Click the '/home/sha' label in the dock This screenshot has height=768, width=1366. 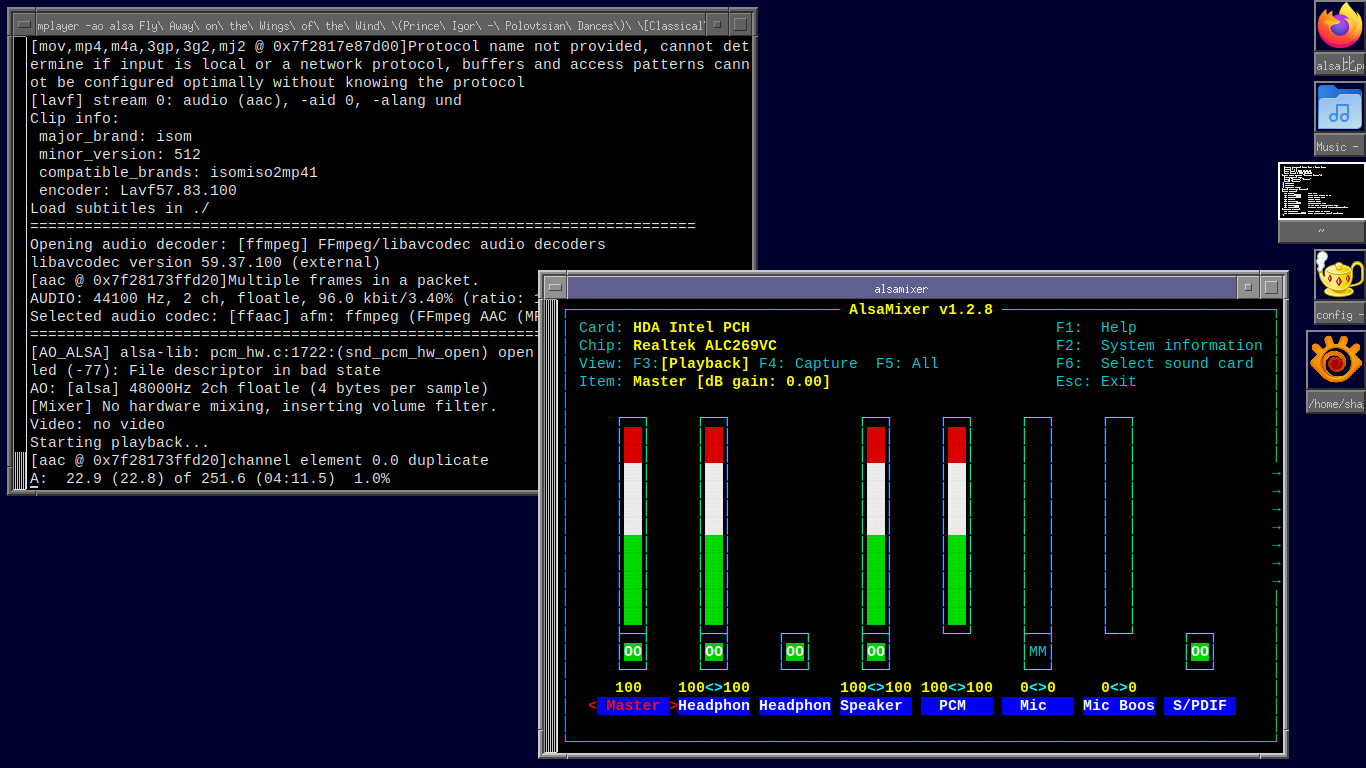point(1336,403)
